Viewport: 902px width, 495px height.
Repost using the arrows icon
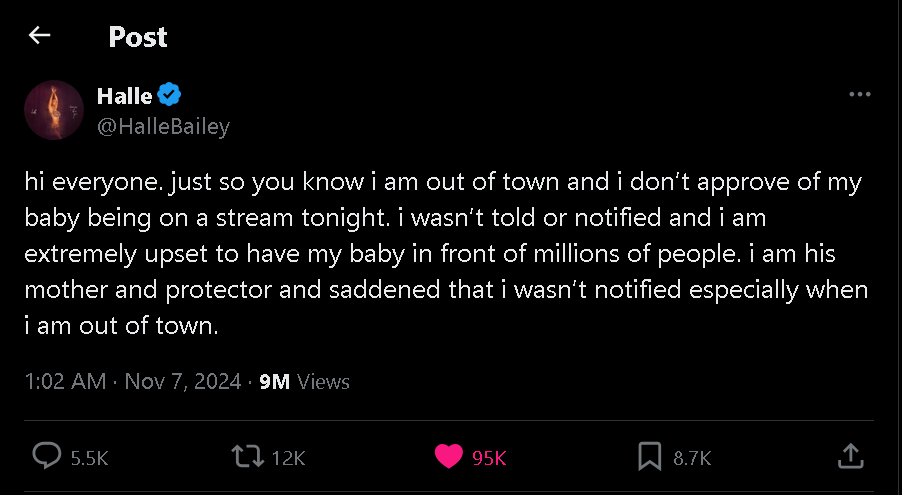(245, 457)
